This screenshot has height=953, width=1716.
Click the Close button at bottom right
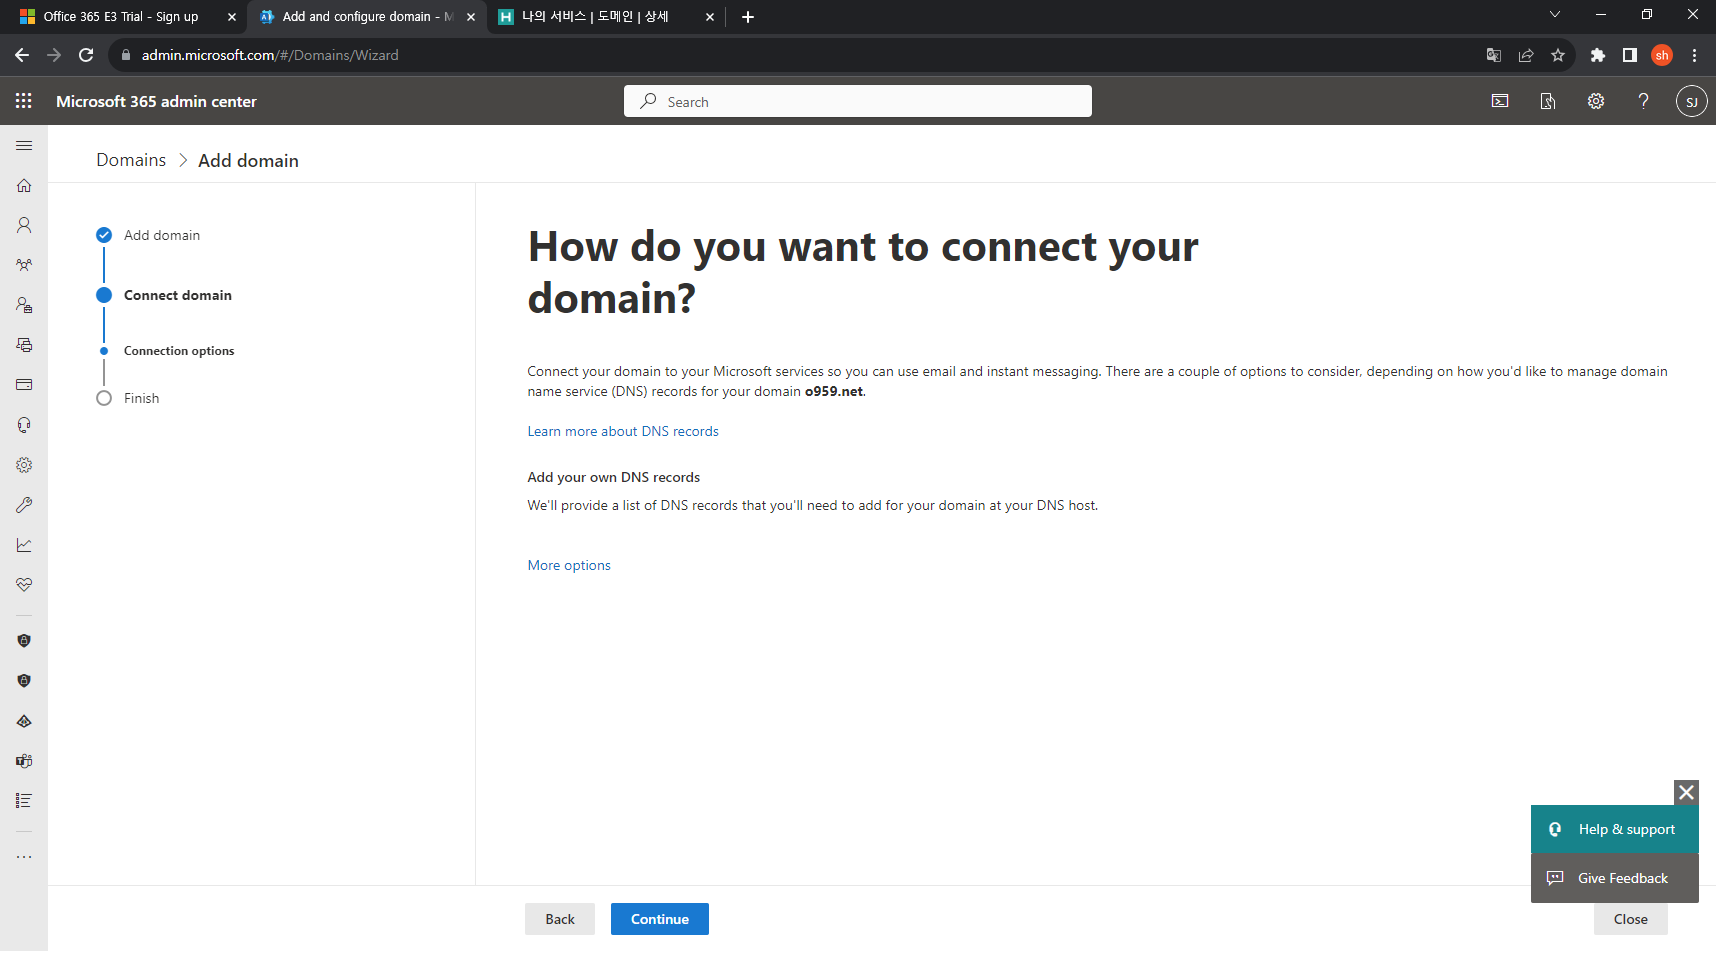(x=1631, y=919)
